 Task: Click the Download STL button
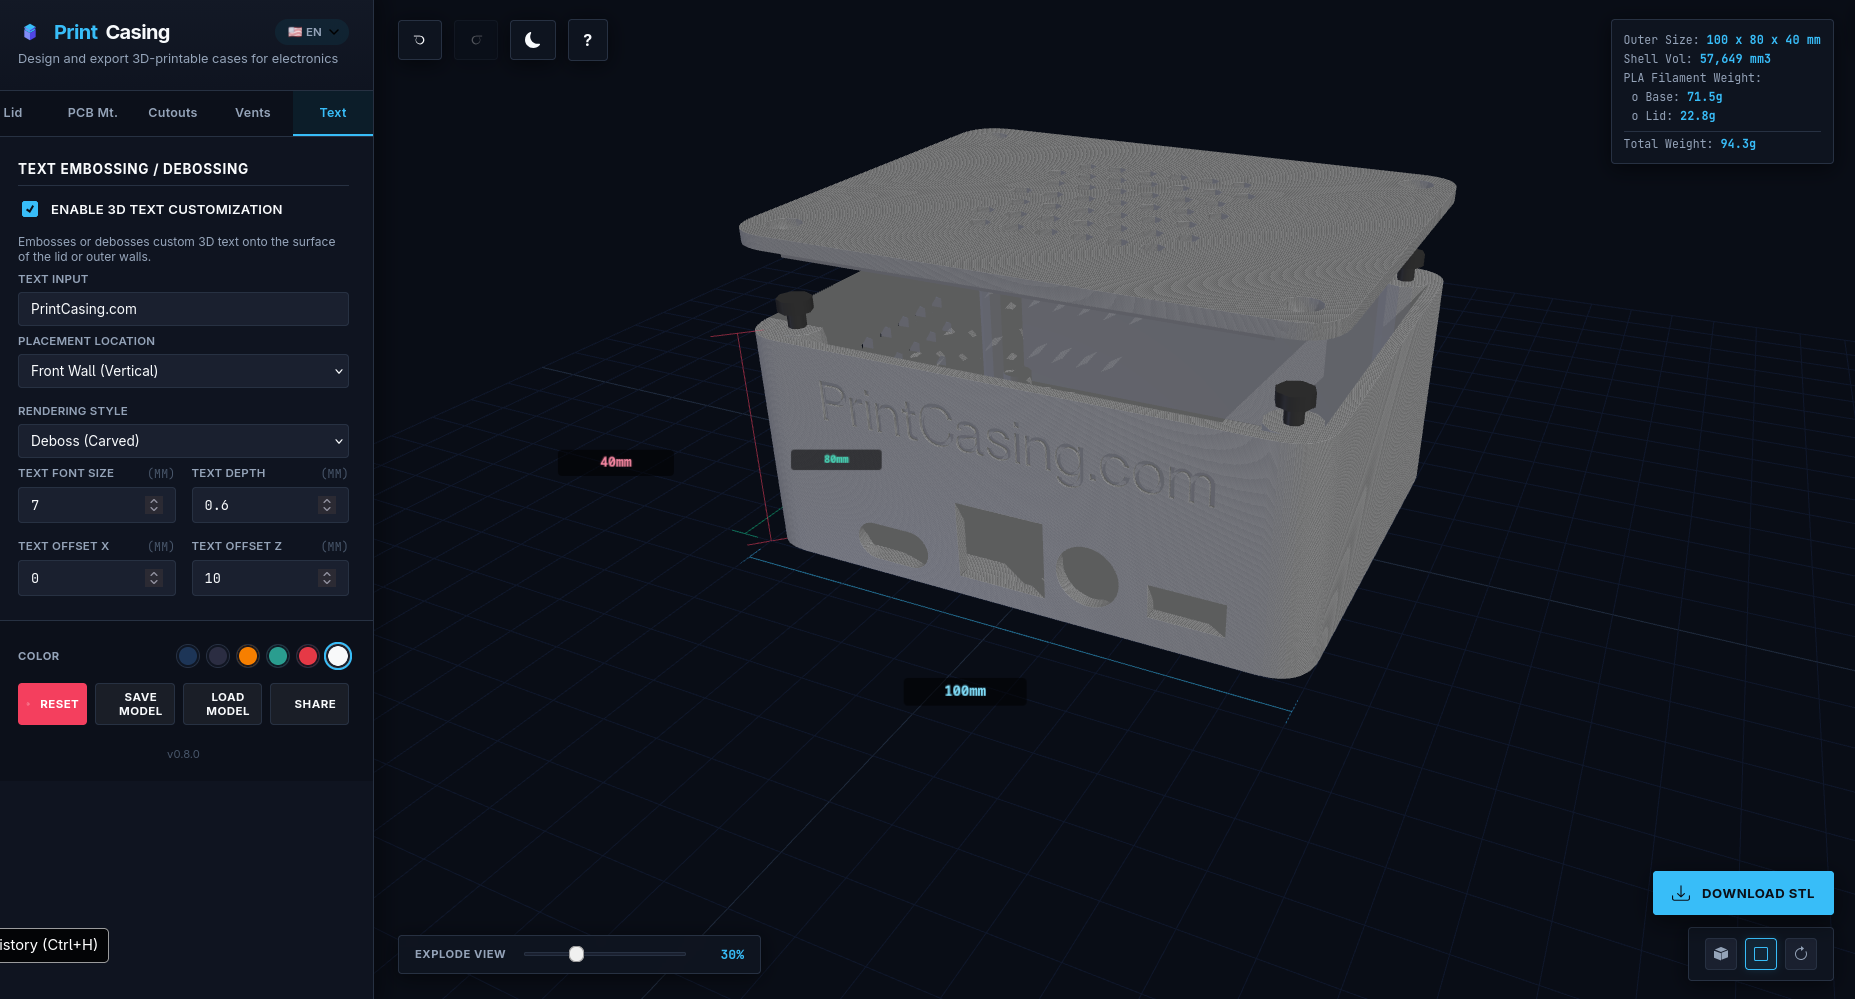1743,893
